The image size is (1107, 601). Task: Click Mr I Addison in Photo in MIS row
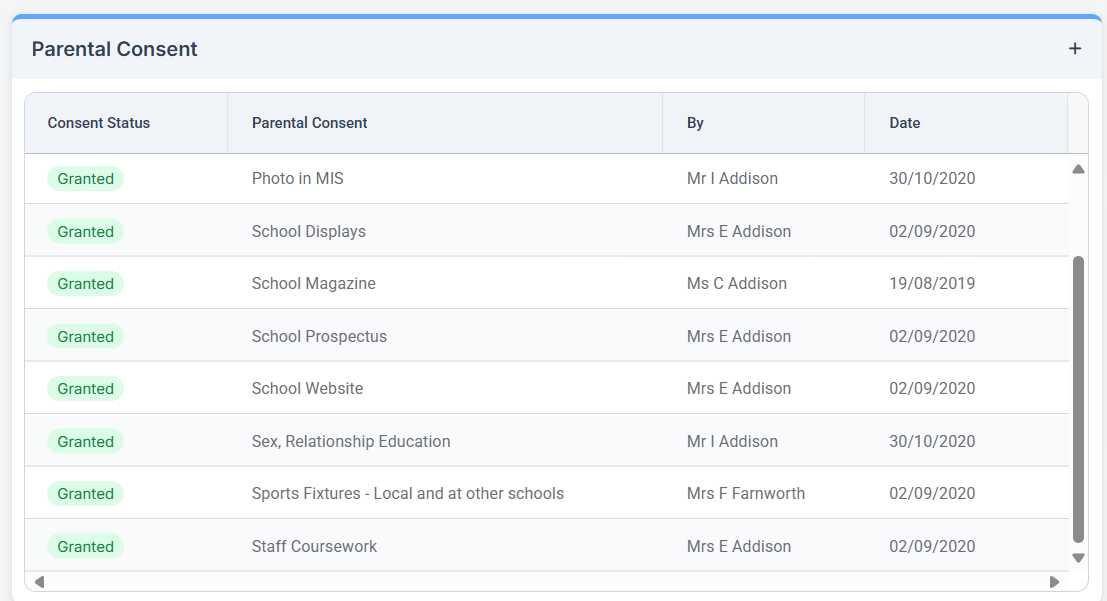[x=732, y=179]
